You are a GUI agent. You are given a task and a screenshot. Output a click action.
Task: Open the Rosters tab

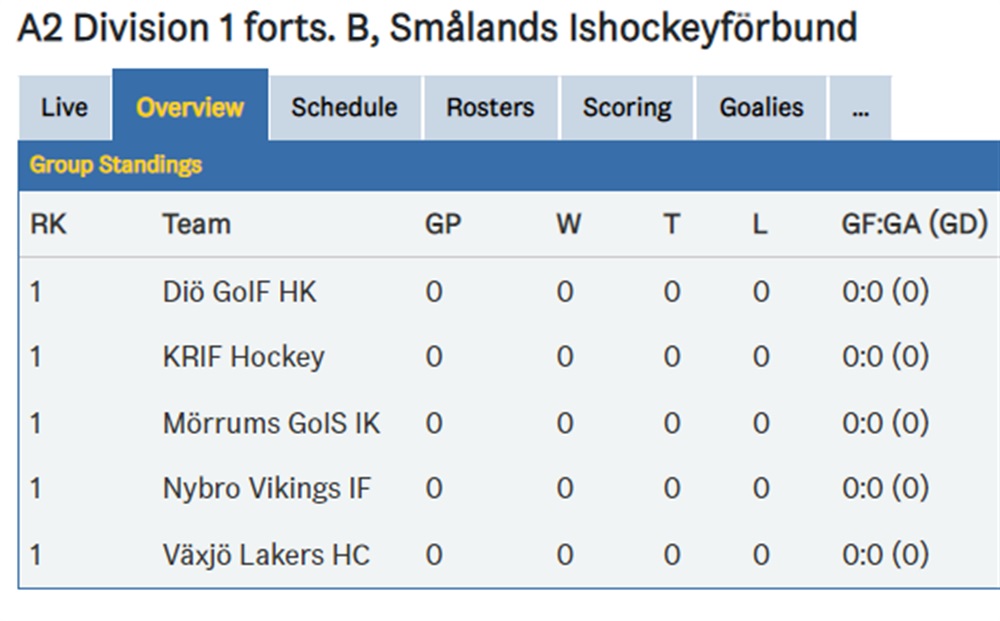click(490, 108)
